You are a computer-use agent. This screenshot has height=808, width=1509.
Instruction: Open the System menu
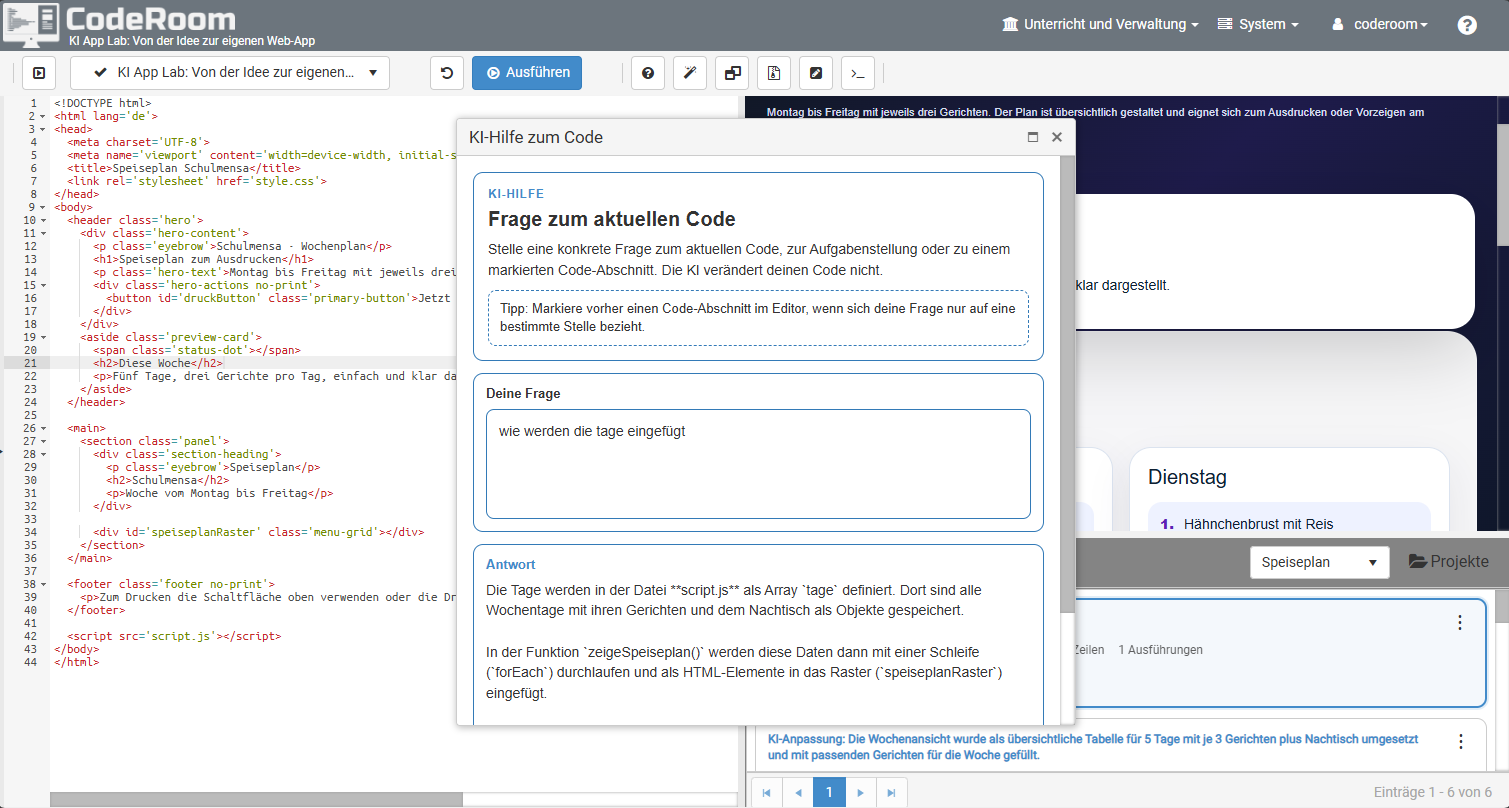[1258, 24]
